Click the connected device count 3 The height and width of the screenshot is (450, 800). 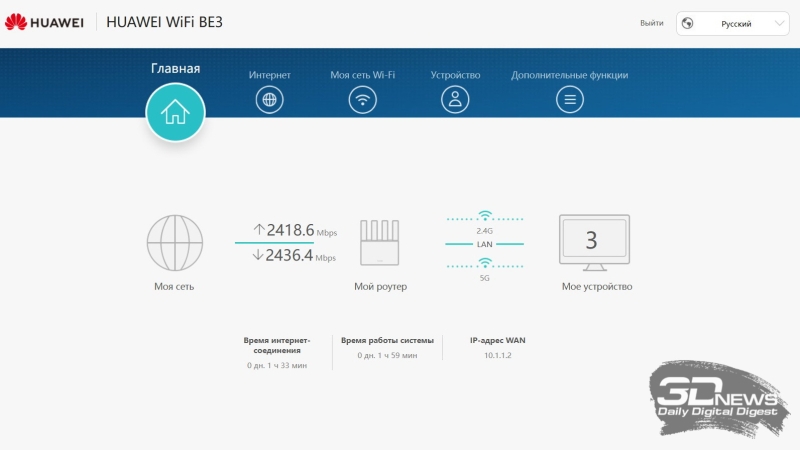pos(591,240)
